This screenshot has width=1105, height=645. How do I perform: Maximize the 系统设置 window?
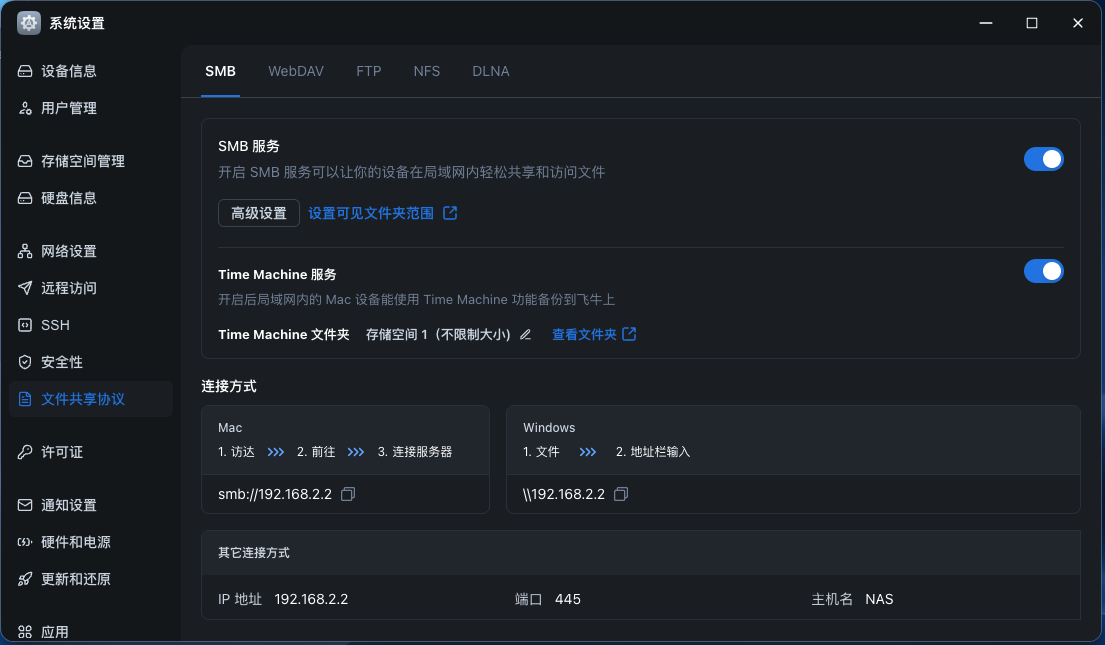[1032, 23]
